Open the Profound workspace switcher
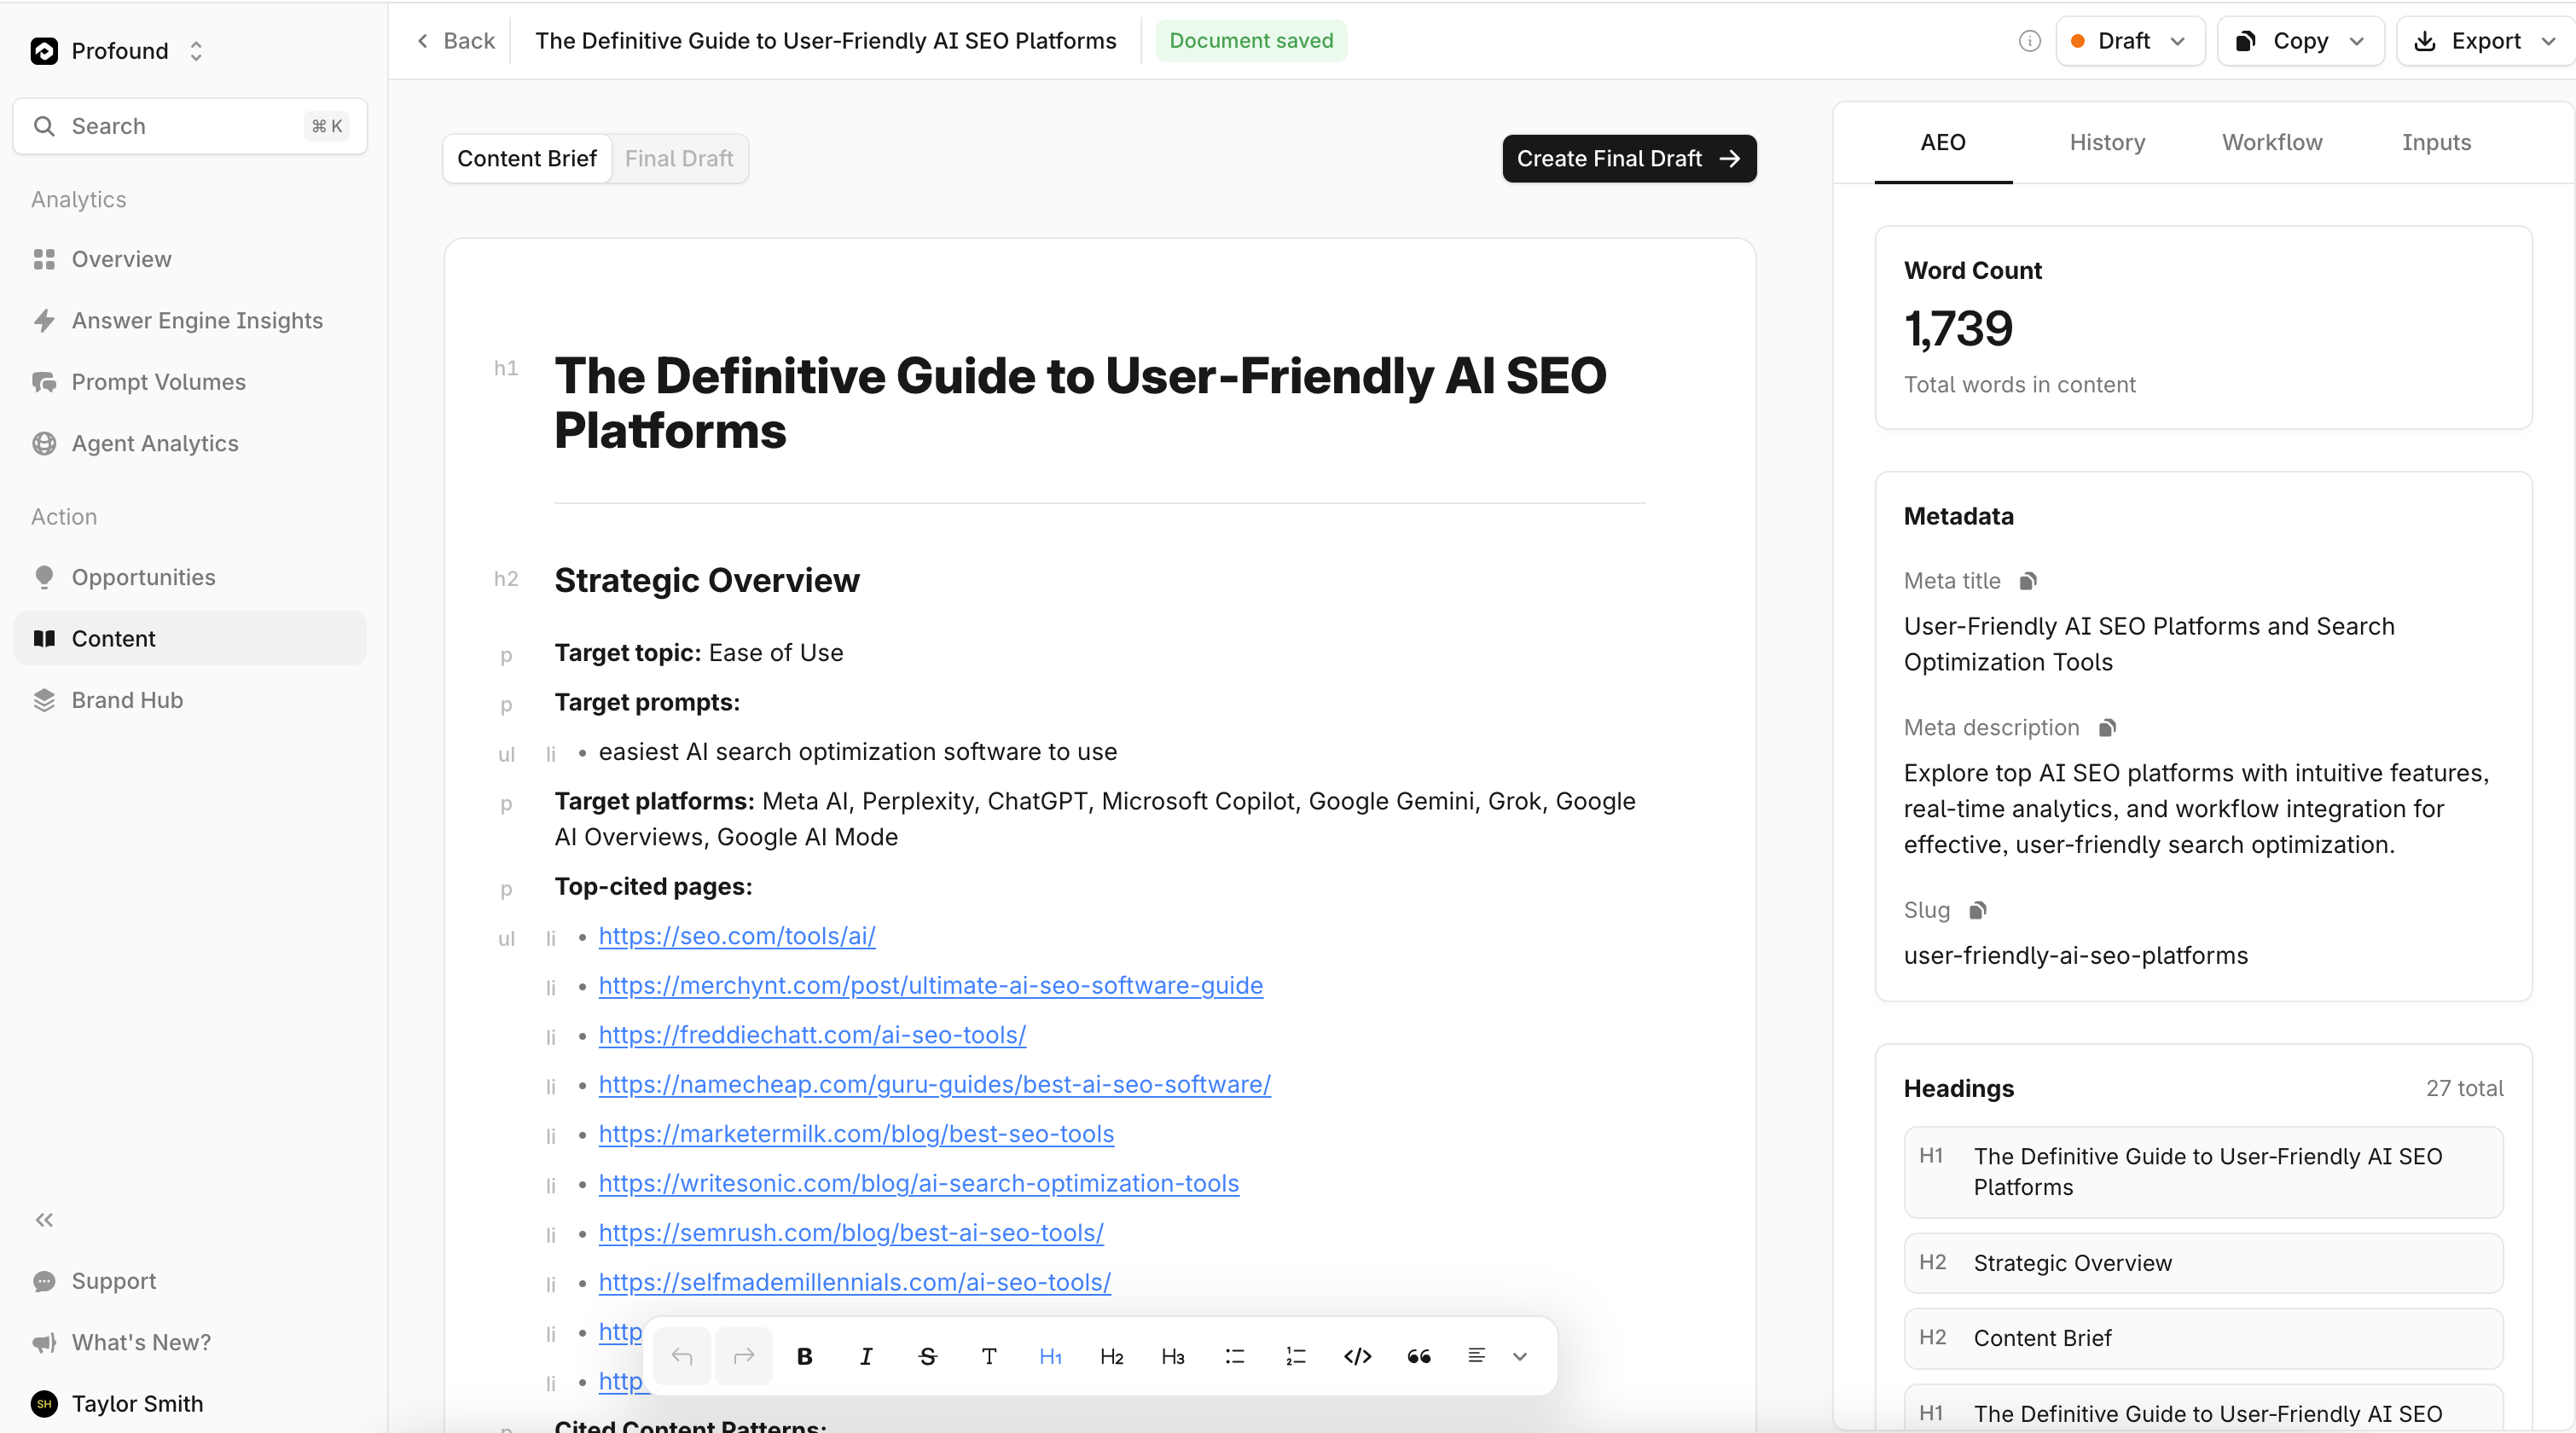The width and height of the screenshot is (2576, 1433). pos(196,51)
